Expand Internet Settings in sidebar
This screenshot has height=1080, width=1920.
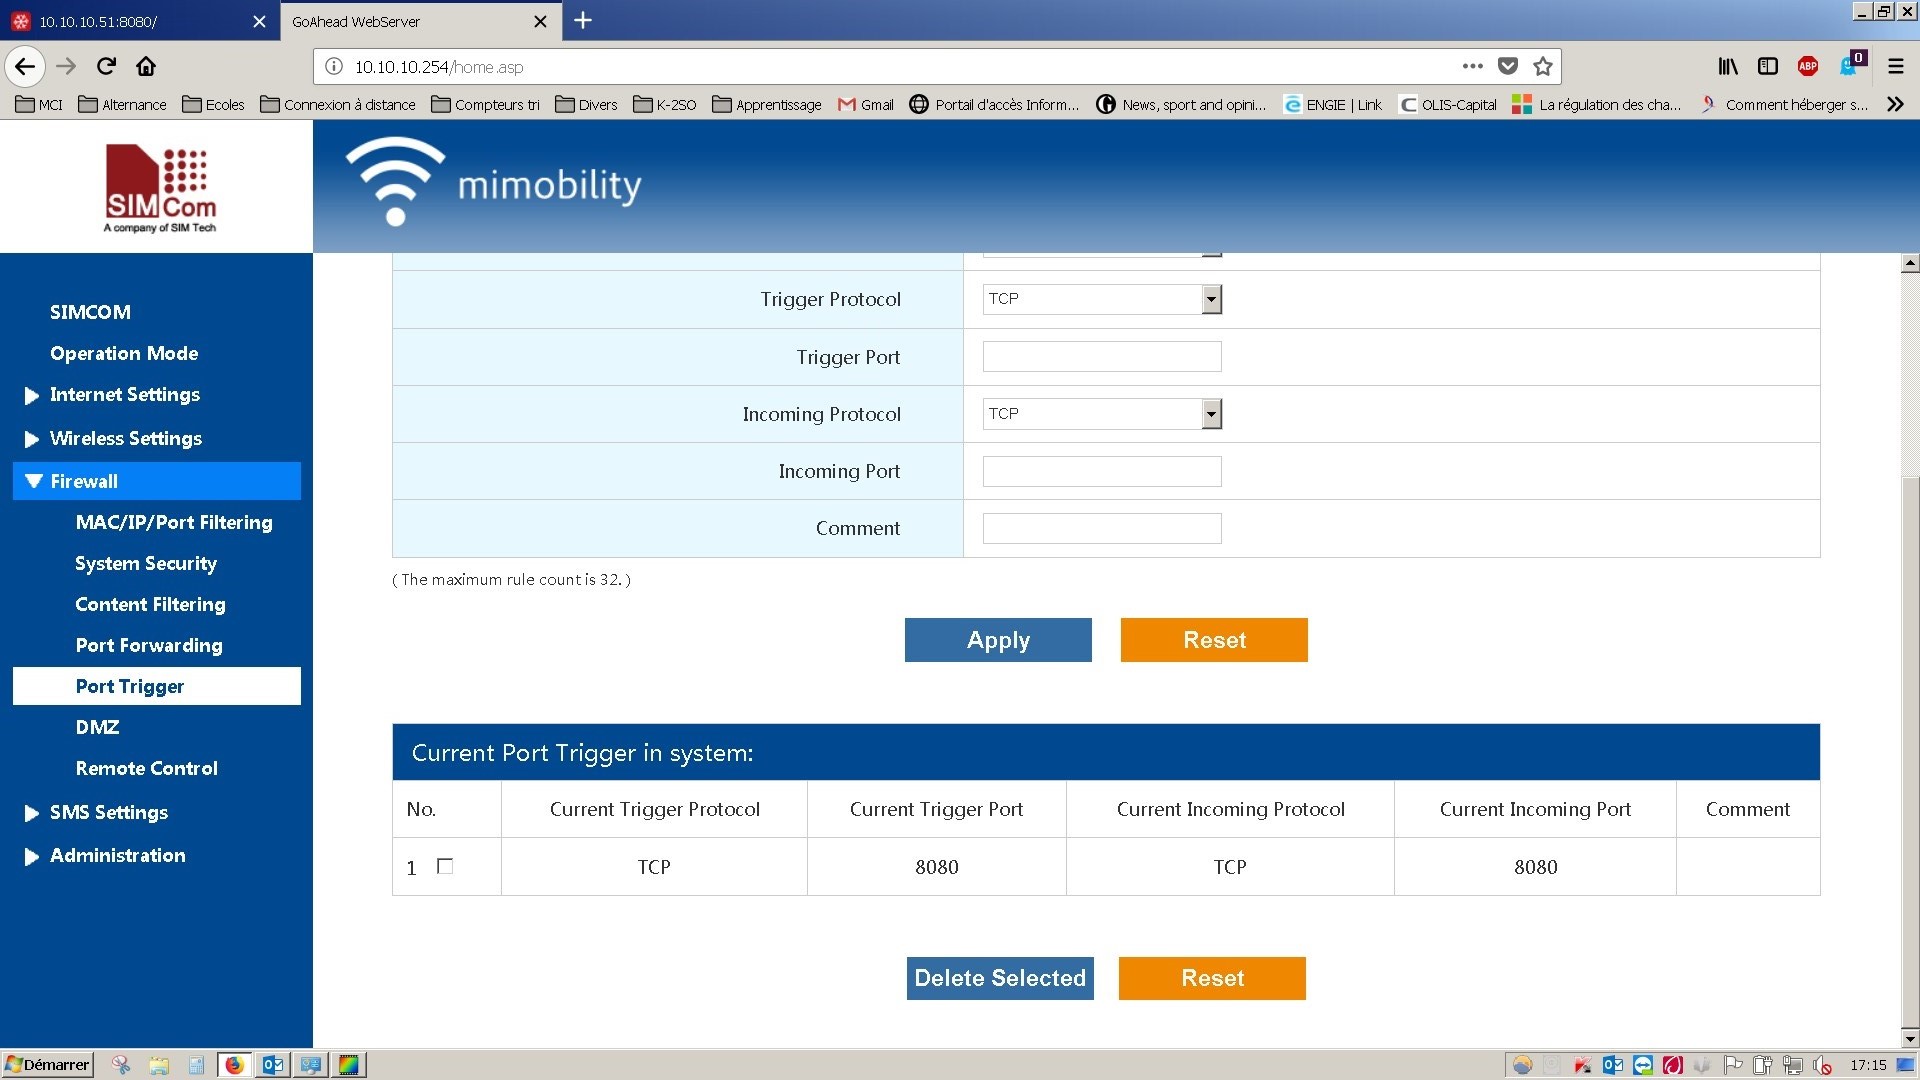[x=125, y=395]
